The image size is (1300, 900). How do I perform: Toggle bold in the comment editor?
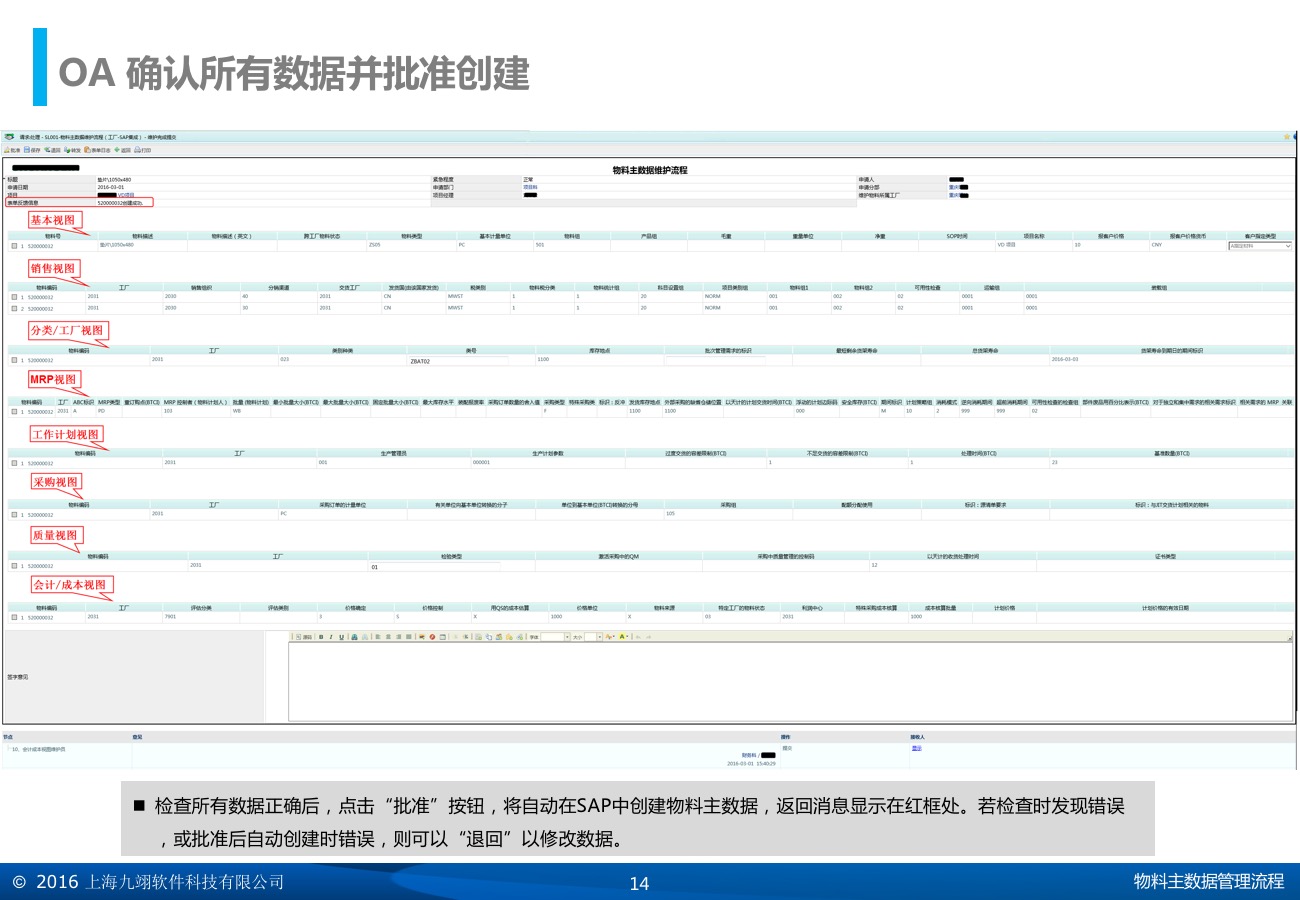click(x=320, y=637)
